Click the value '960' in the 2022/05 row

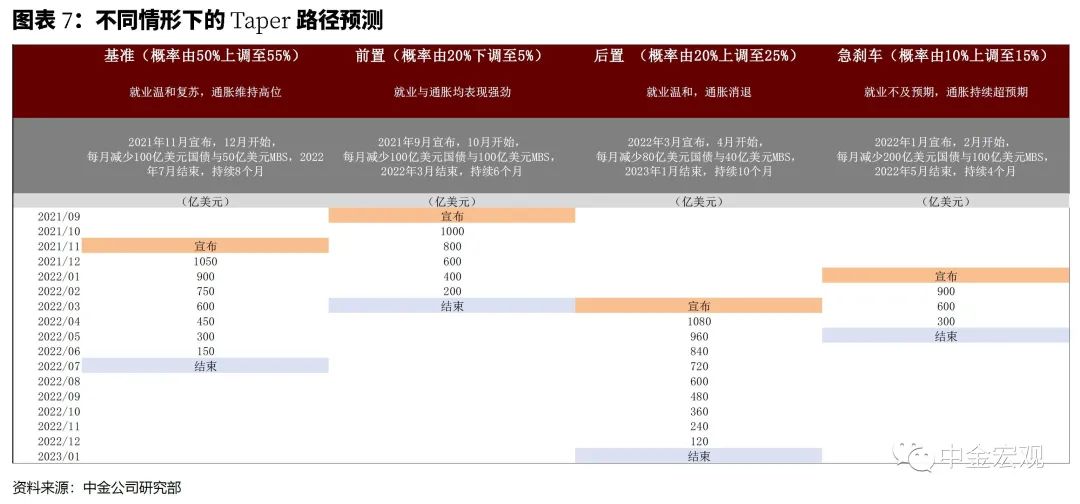[698, 336]
